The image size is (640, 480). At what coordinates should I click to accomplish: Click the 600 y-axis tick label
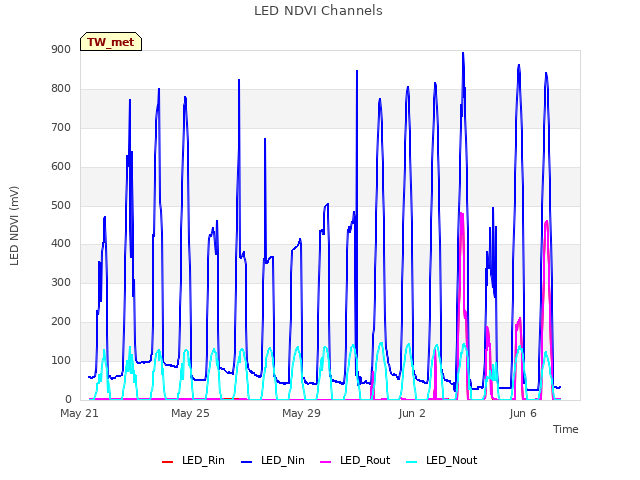tap(61, 167)
